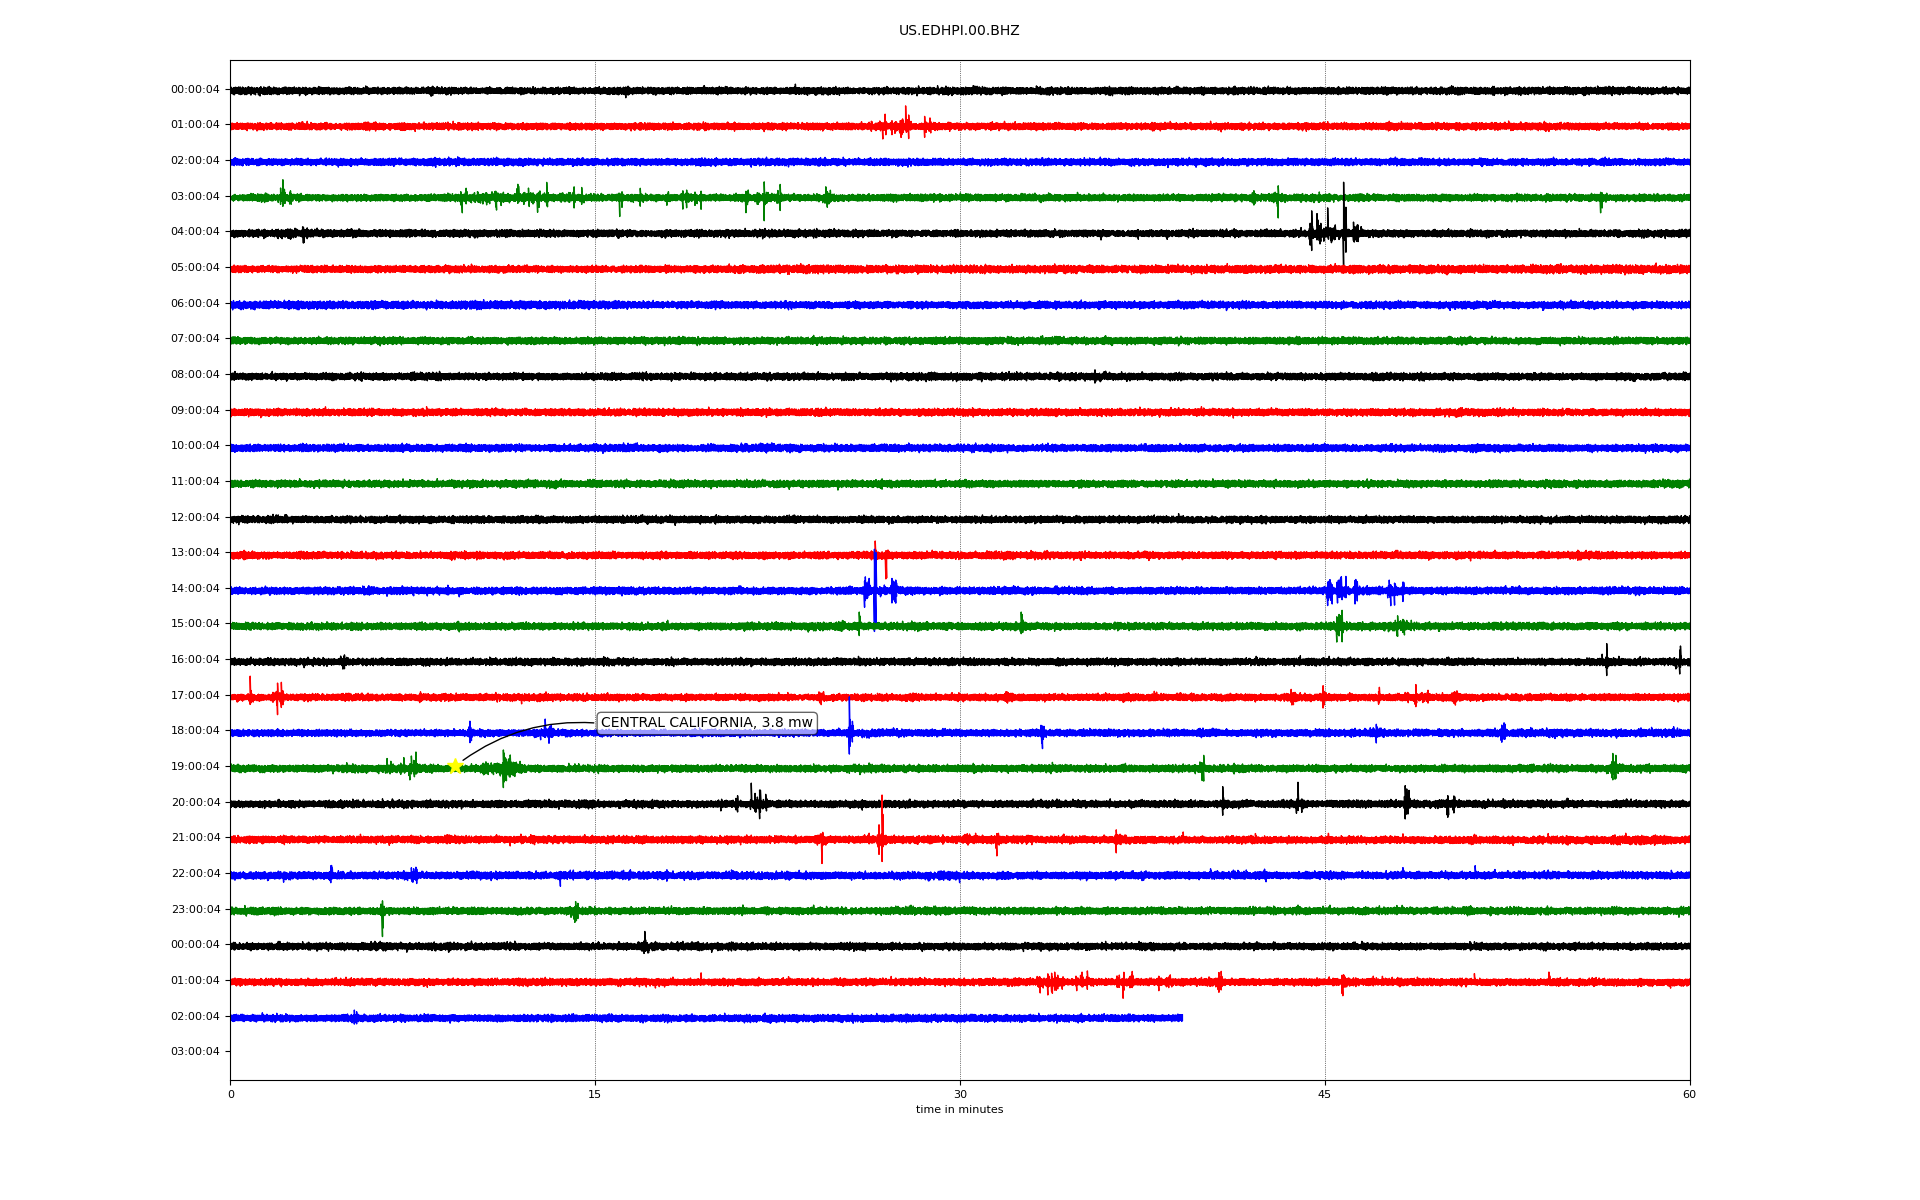Click the x-axis tick label 15
The height and width of the screenshot is (1200, 1920).
[595, 1095]
